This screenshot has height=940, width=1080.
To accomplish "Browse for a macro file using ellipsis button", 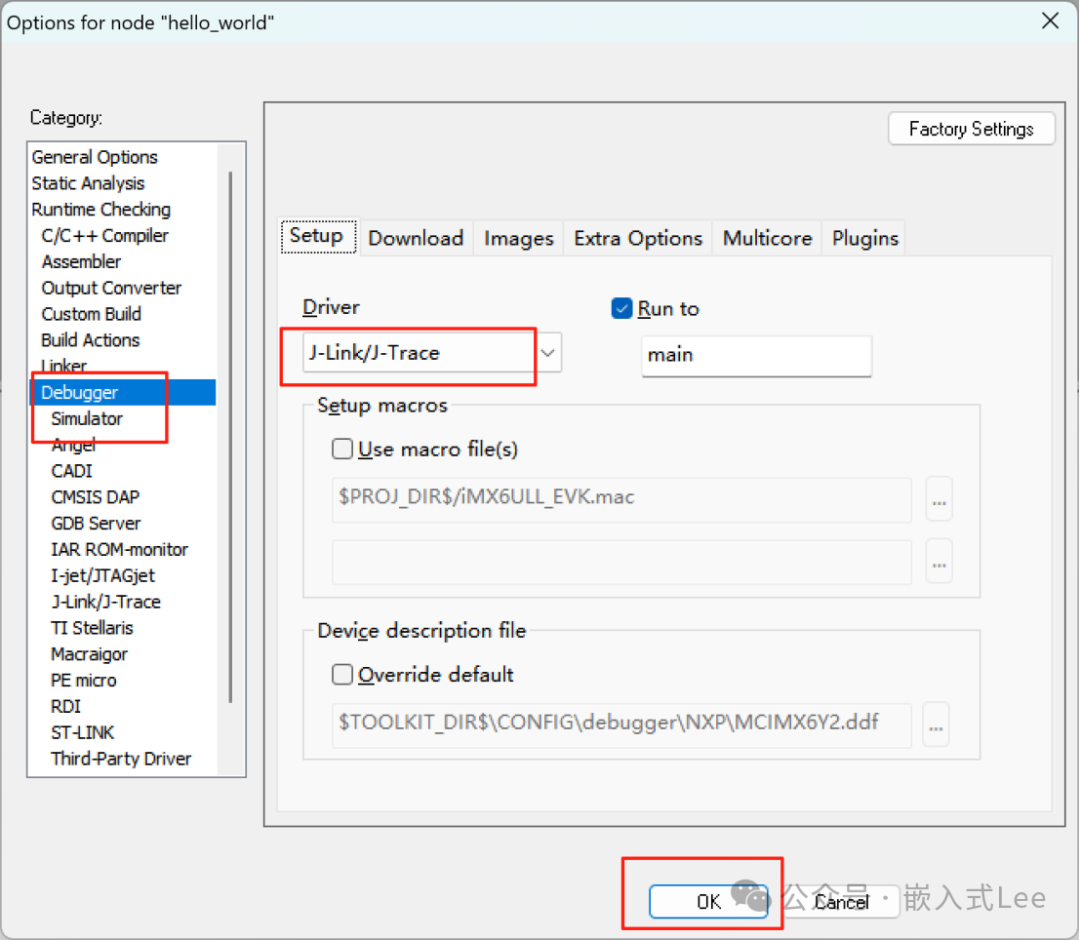I will tap(938, 499).
